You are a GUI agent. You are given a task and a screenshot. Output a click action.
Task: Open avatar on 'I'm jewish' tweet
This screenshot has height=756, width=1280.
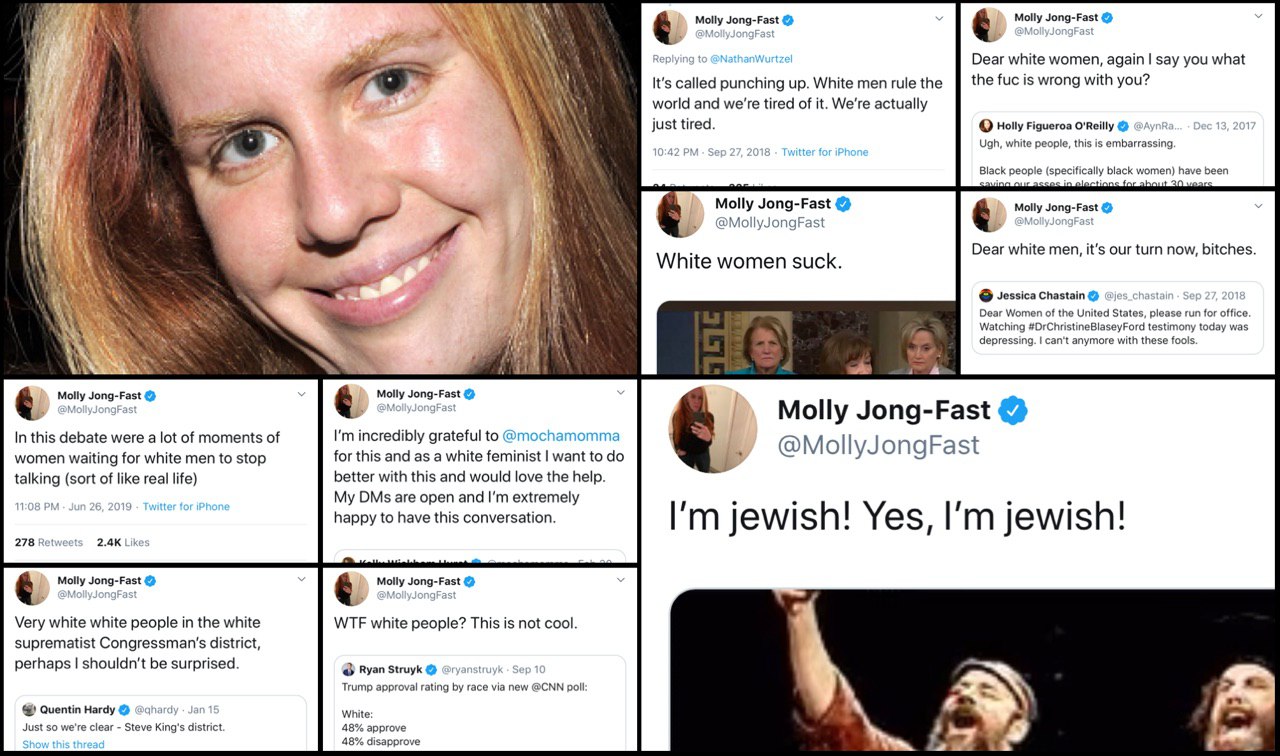point(713,428)
